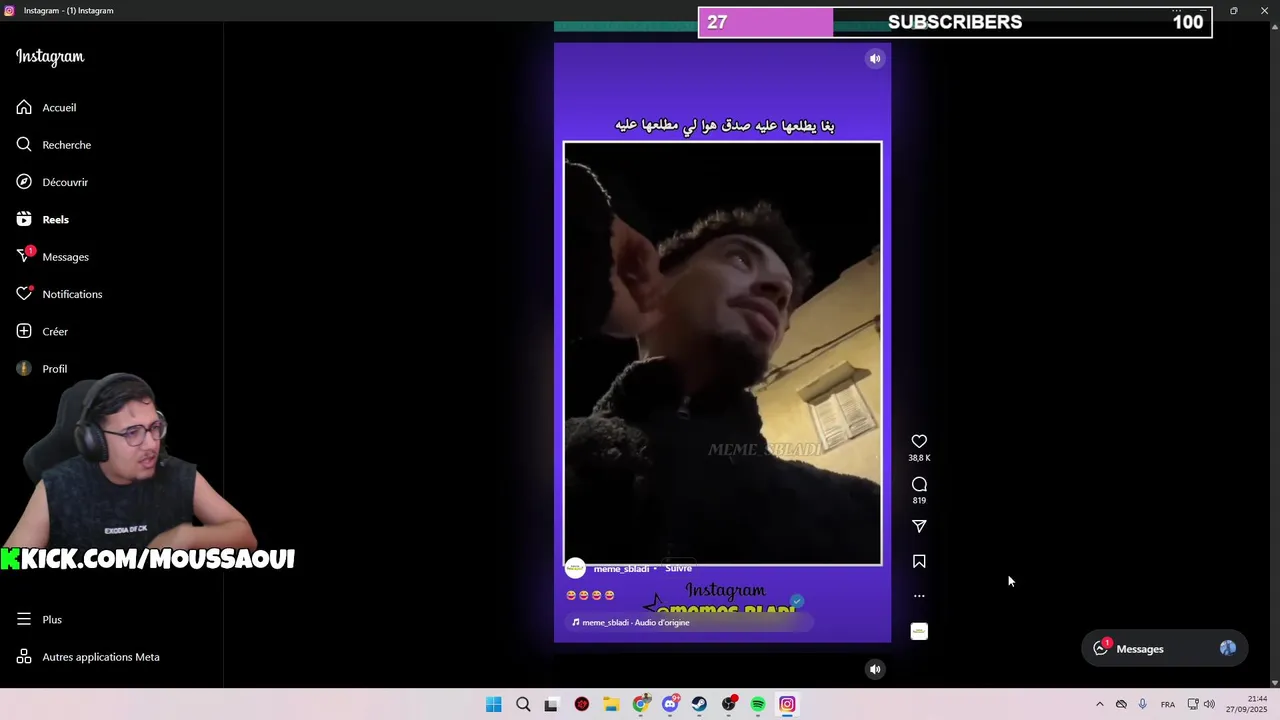
Task: Click the meme_sbladi profile picture
Action: coord(575,568)
